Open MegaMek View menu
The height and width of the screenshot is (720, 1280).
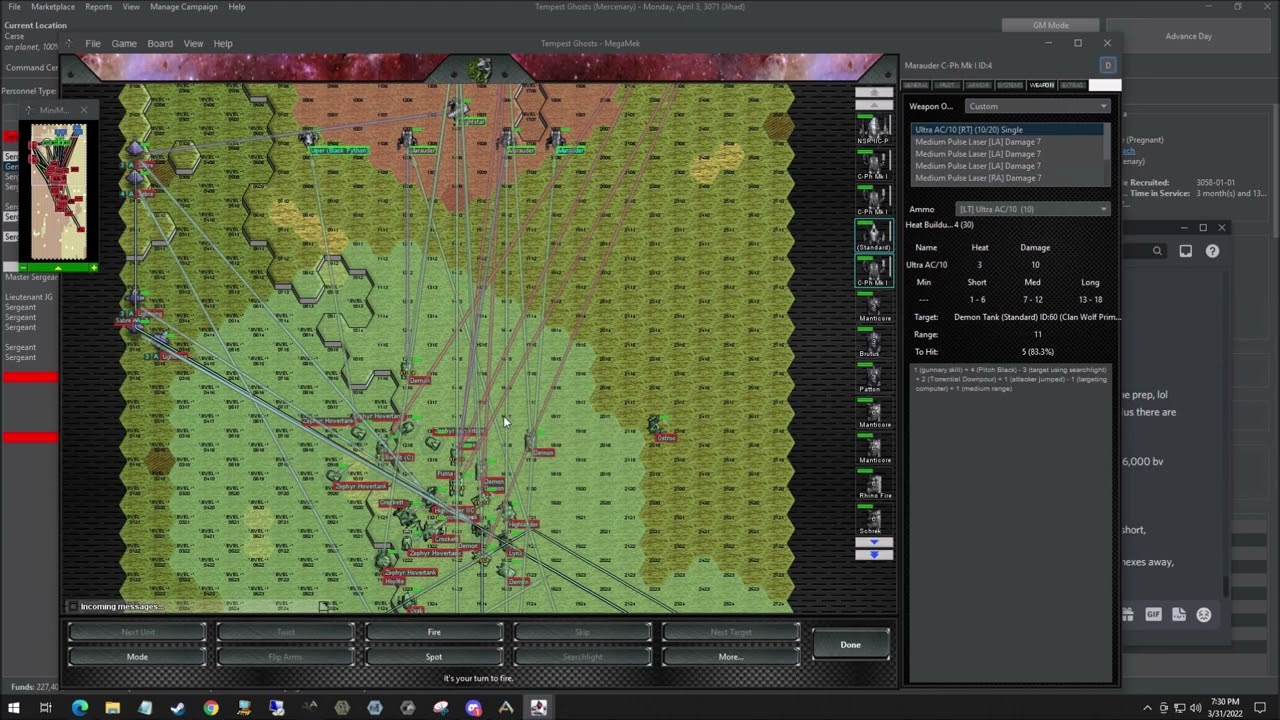193,44
